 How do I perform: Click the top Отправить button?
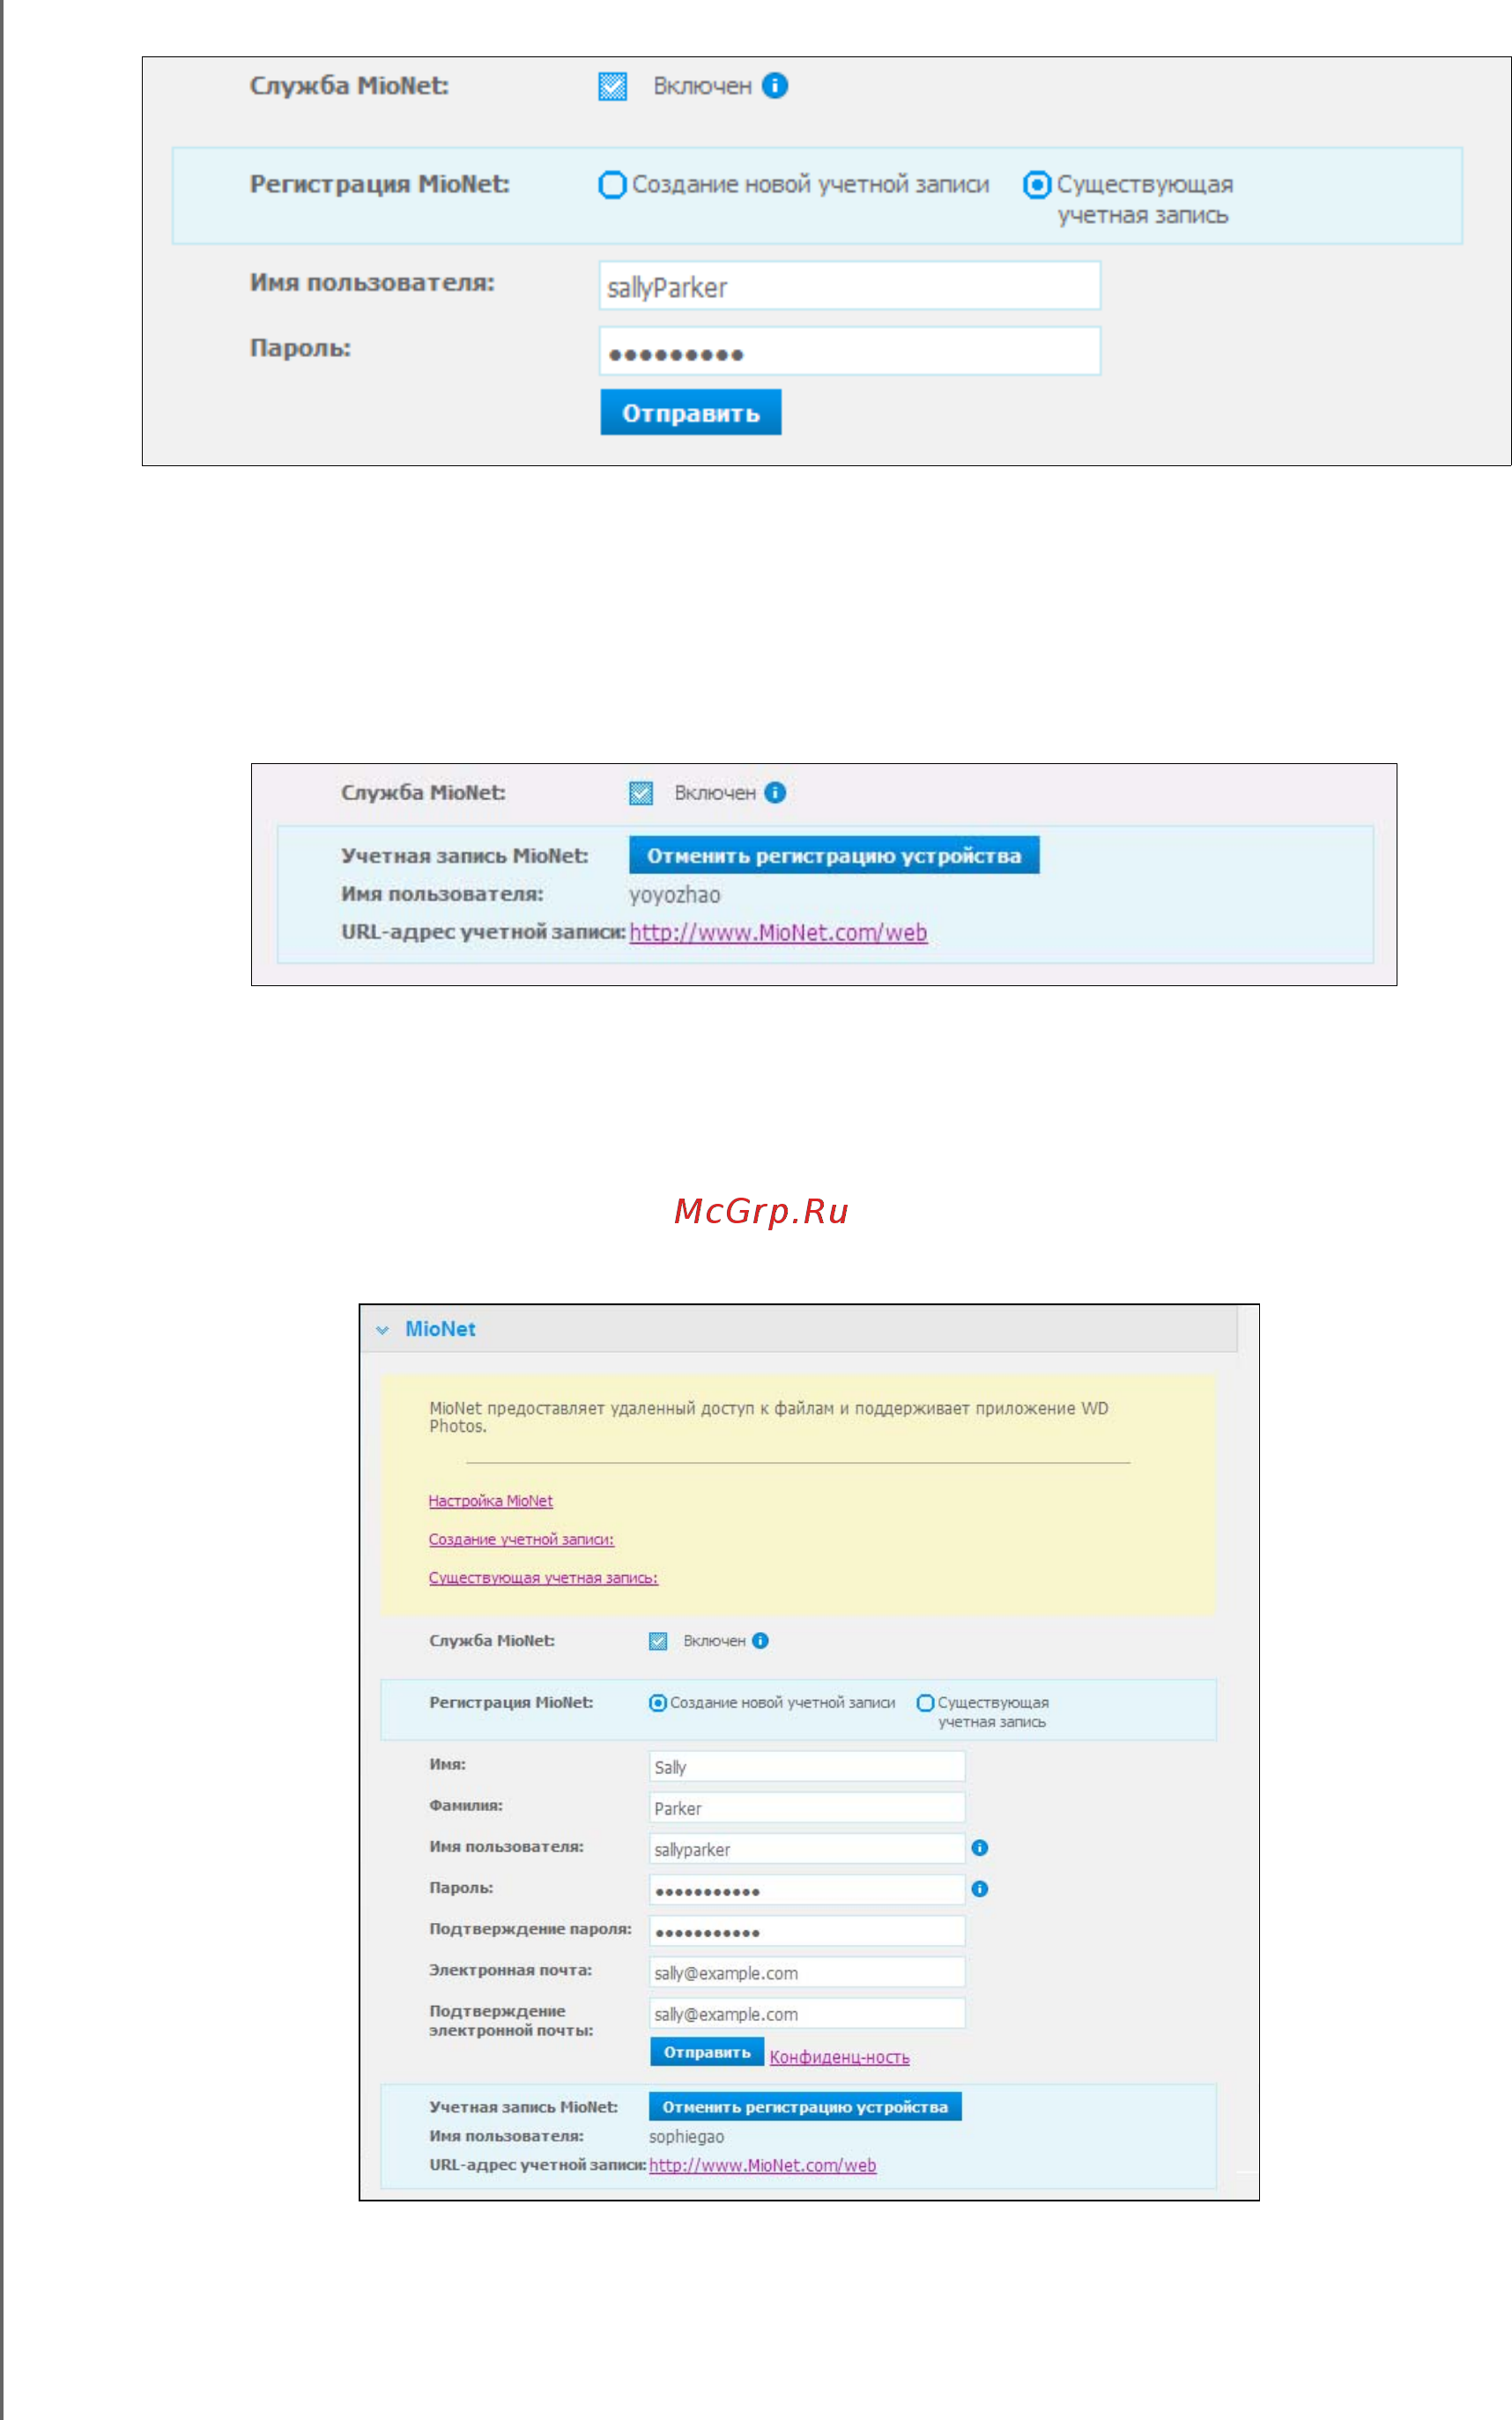pyautogui.click(x=691, y=412)
